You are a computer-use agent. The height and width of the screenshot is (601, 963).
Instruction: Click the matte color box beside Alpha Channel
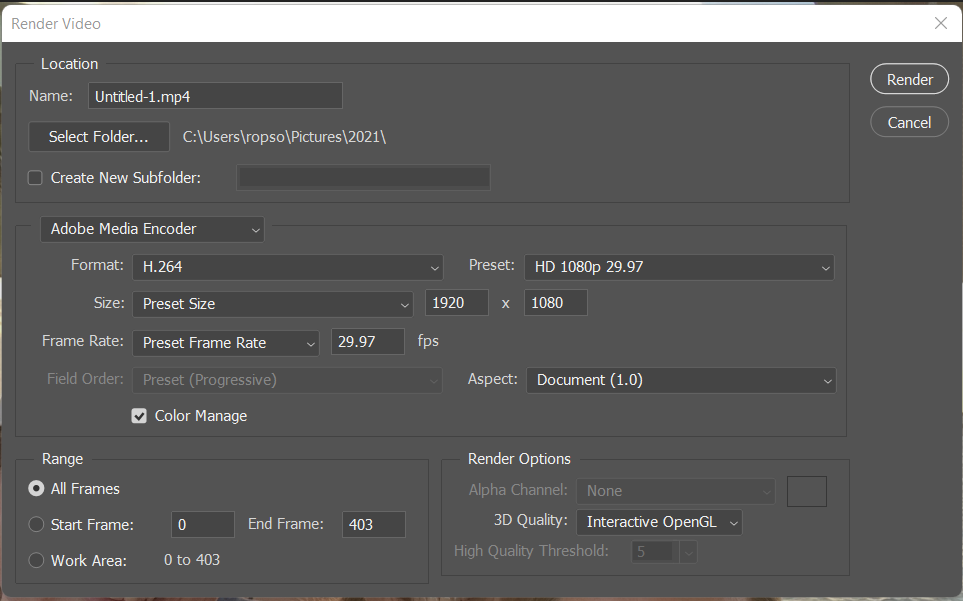click(x=806, y=491)
